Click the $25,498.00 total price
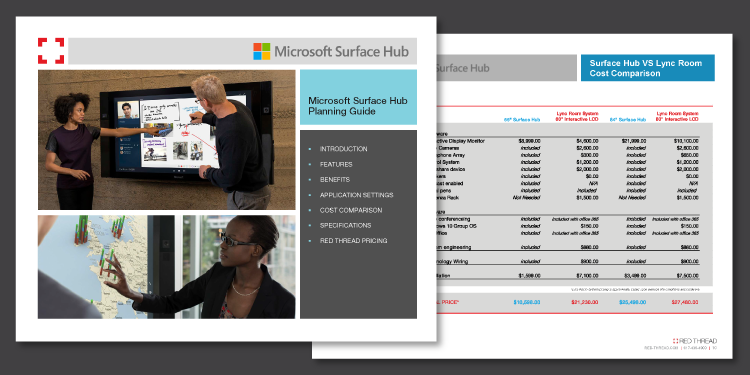750x375 pixels. pos(633,302)
